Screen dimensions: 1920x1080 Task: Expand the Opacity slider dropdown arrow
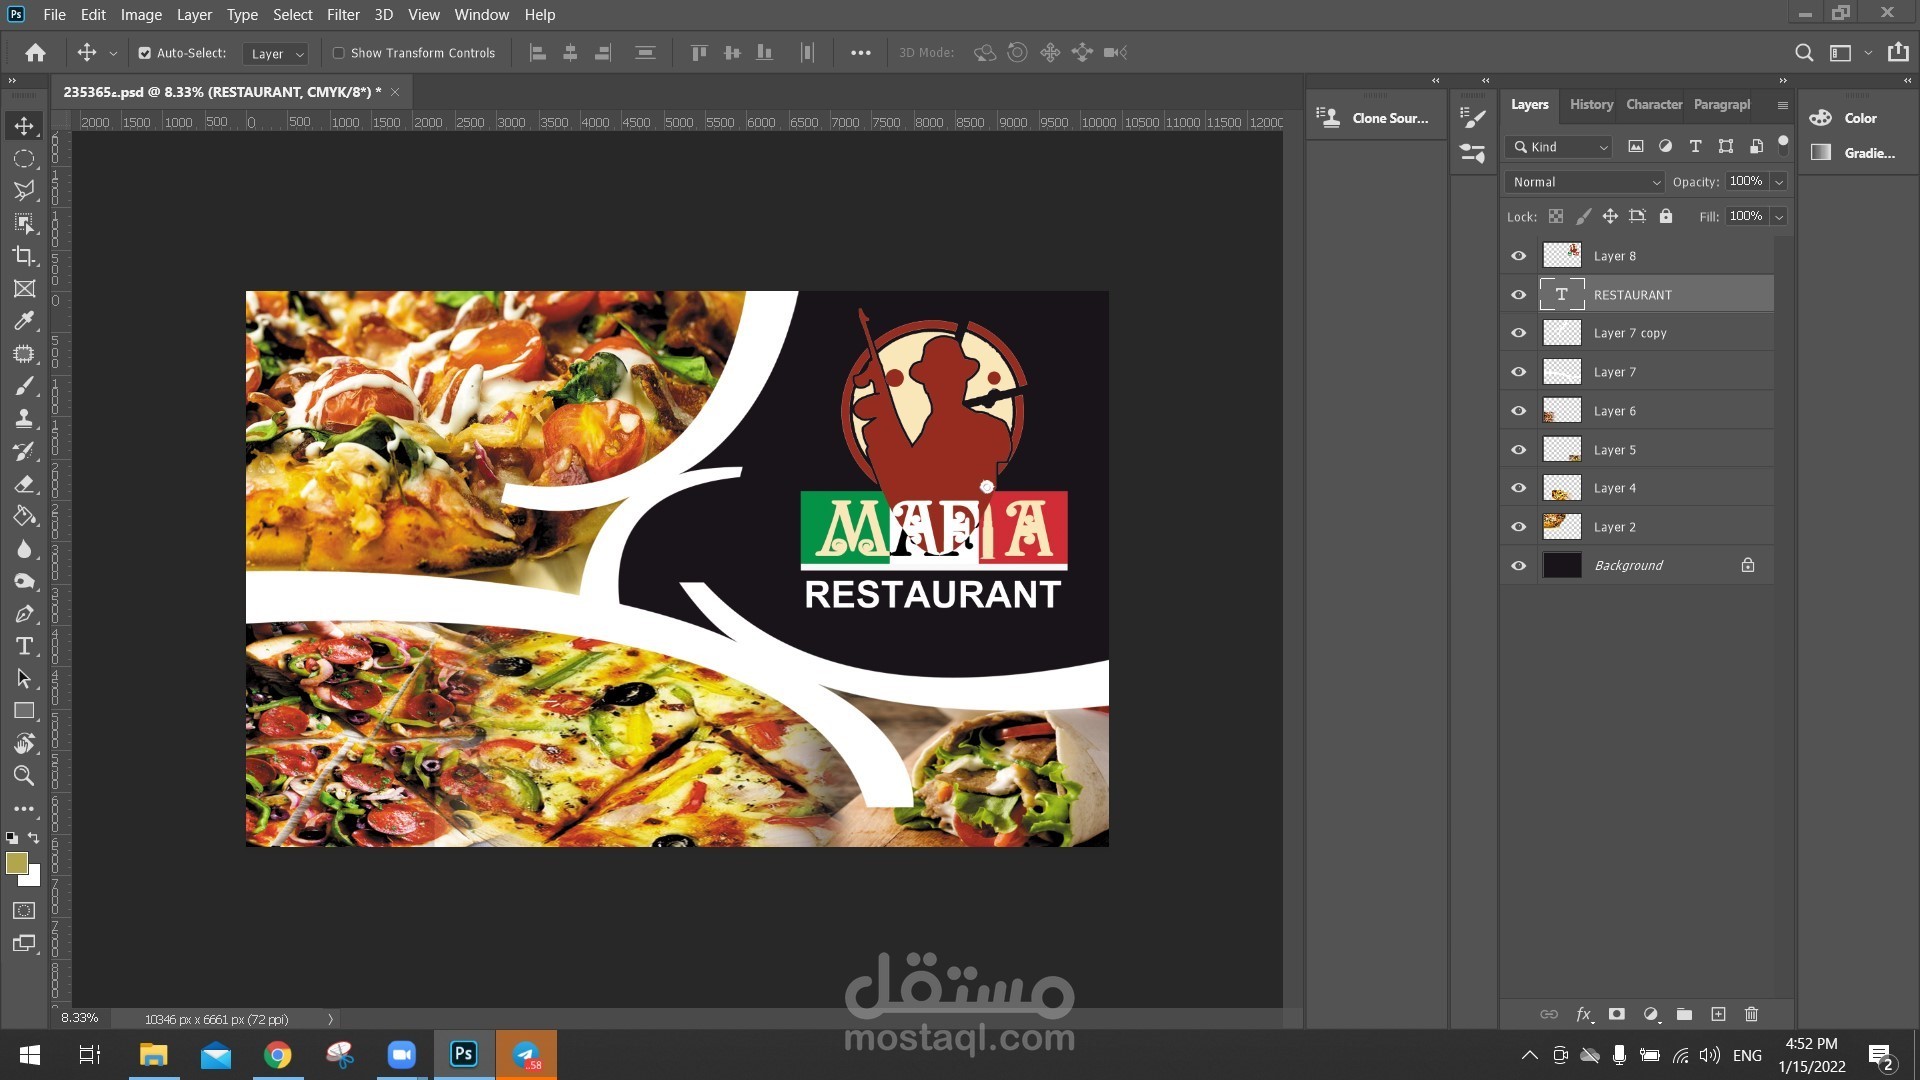(x=1779, y=182)
